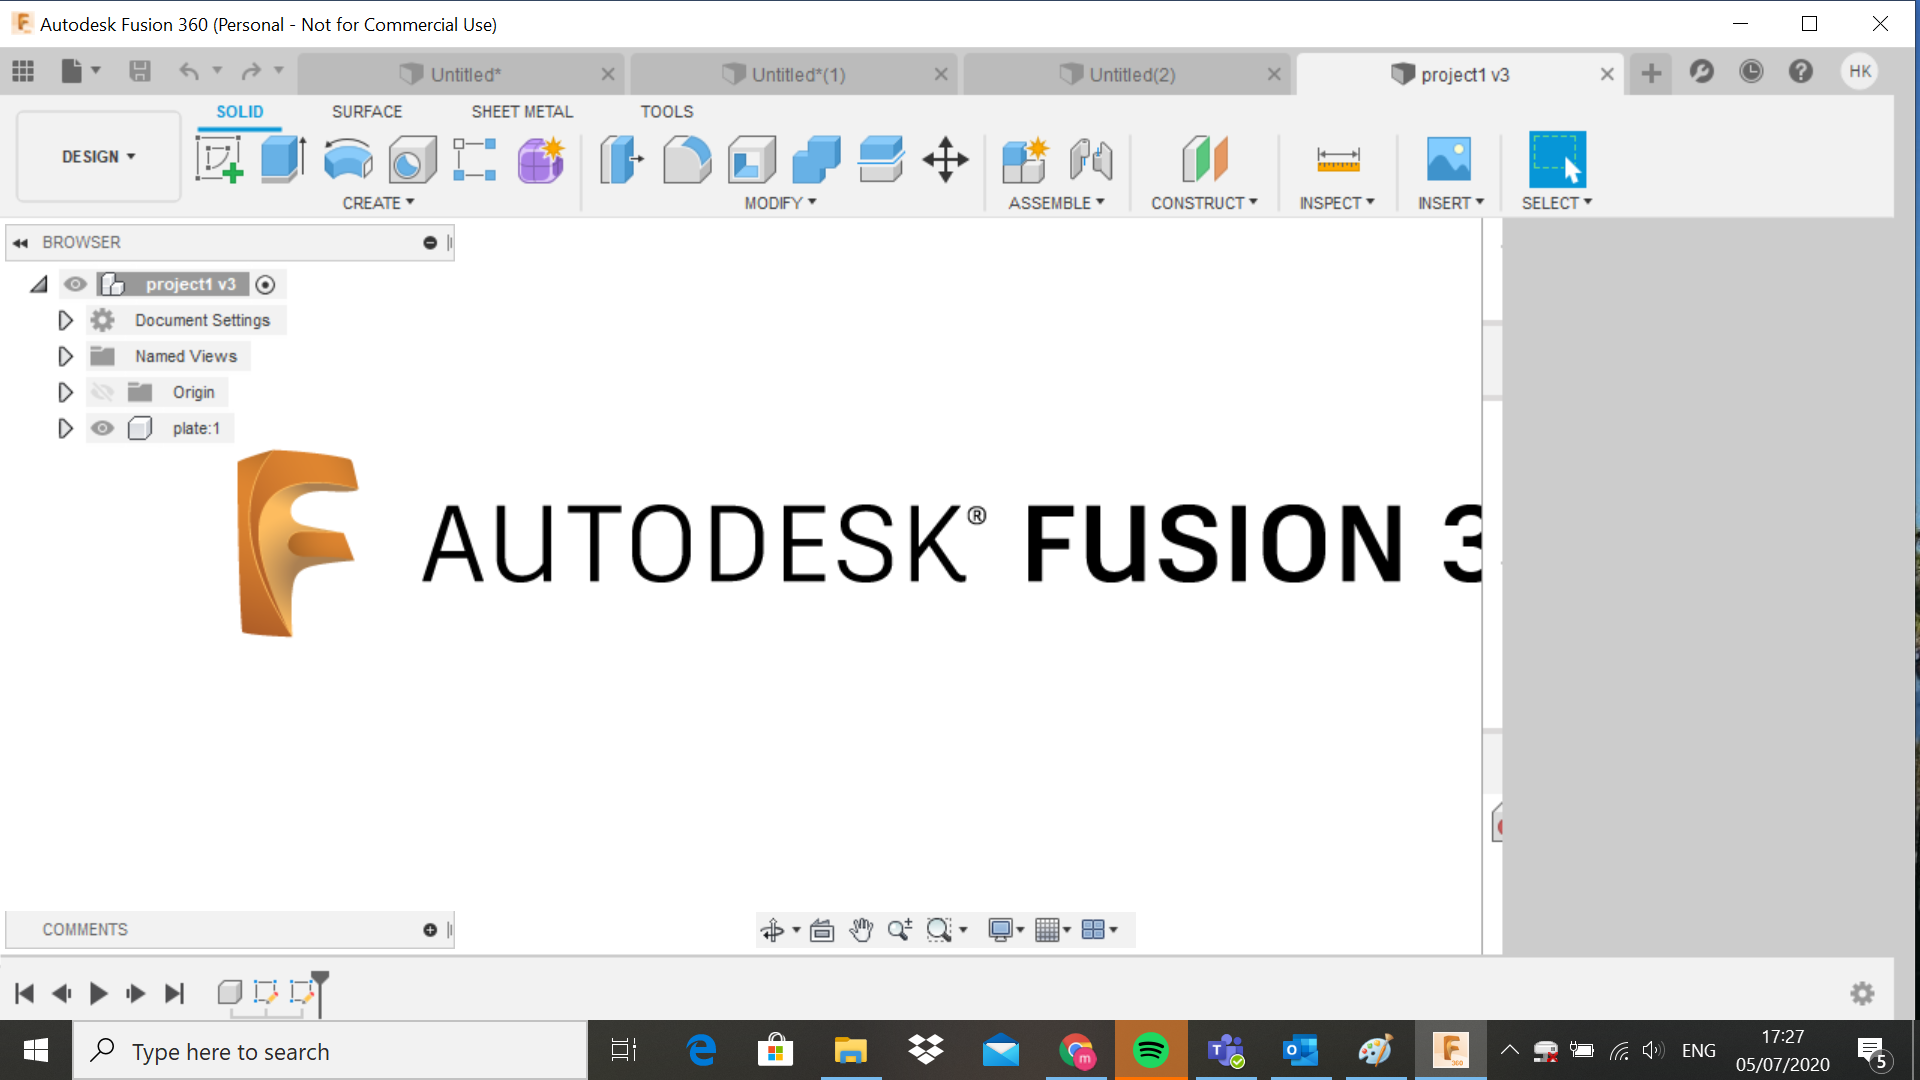Expand the Named Views folder
Image resolution: width=1920 pixels, height=1080 pixels.
coord(65,356)
